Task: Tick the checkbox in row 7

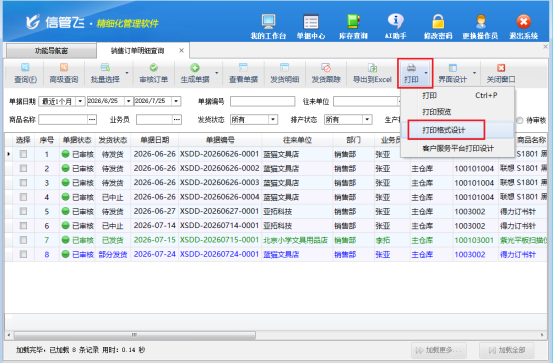Action: click(x=23, y=240)
